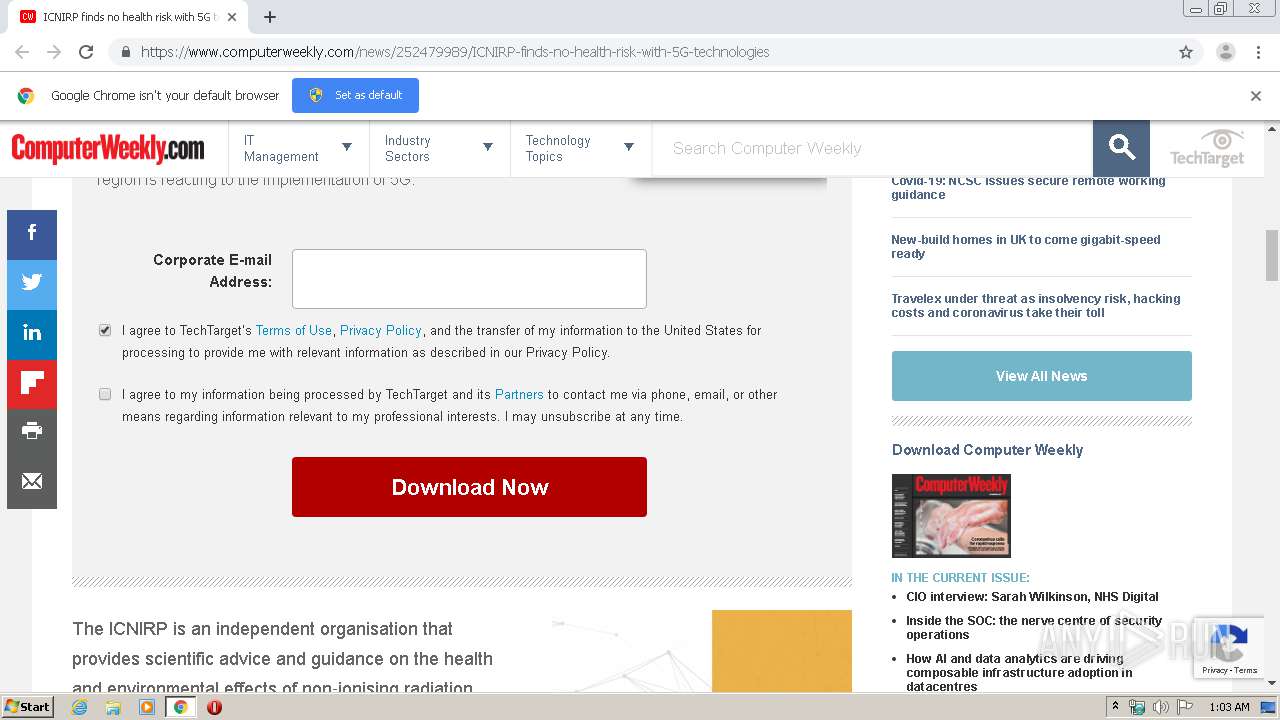Click volume speaker tray icon
This screenshot has height=720, width=1280.
[1161, 707]
